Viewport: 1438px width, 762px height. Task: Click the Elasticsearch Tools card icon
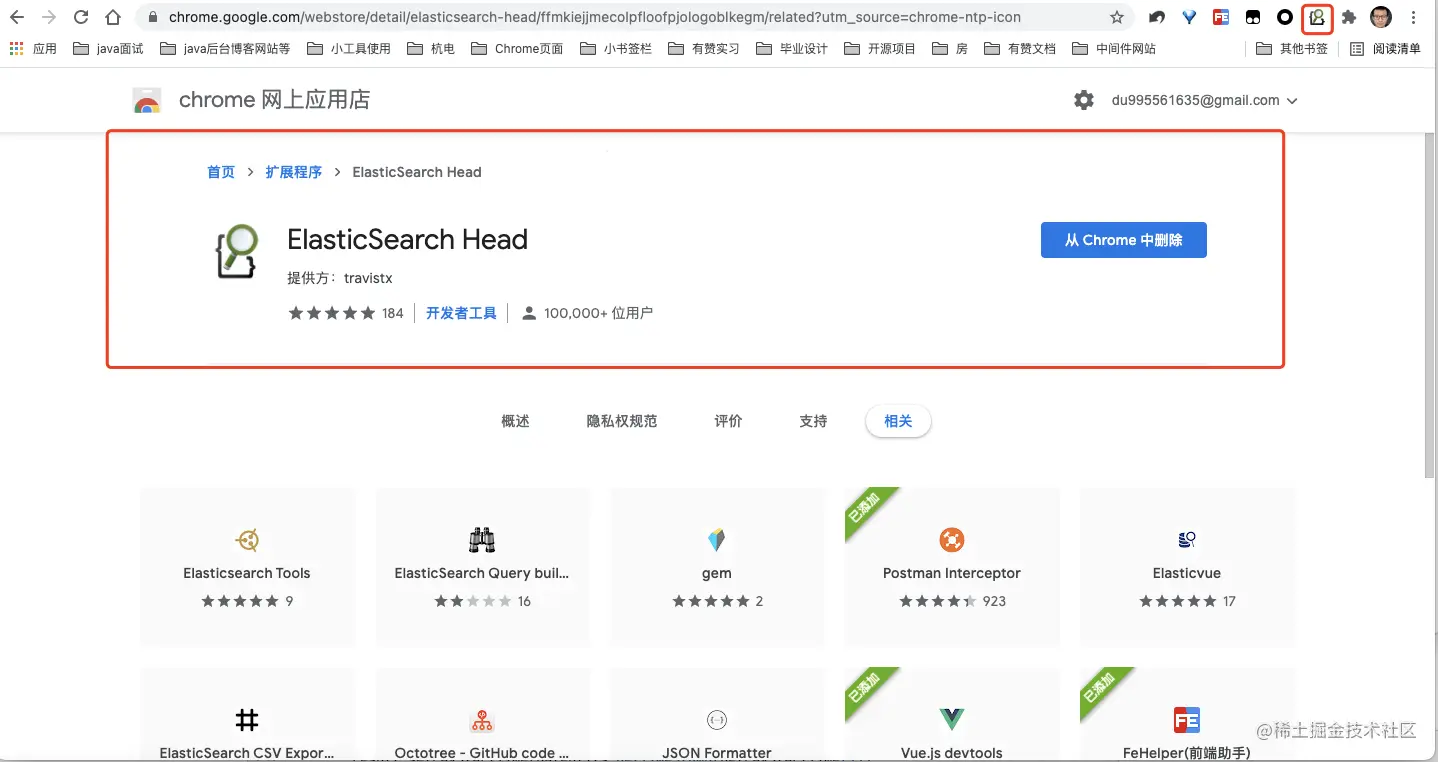click(247, 541)
